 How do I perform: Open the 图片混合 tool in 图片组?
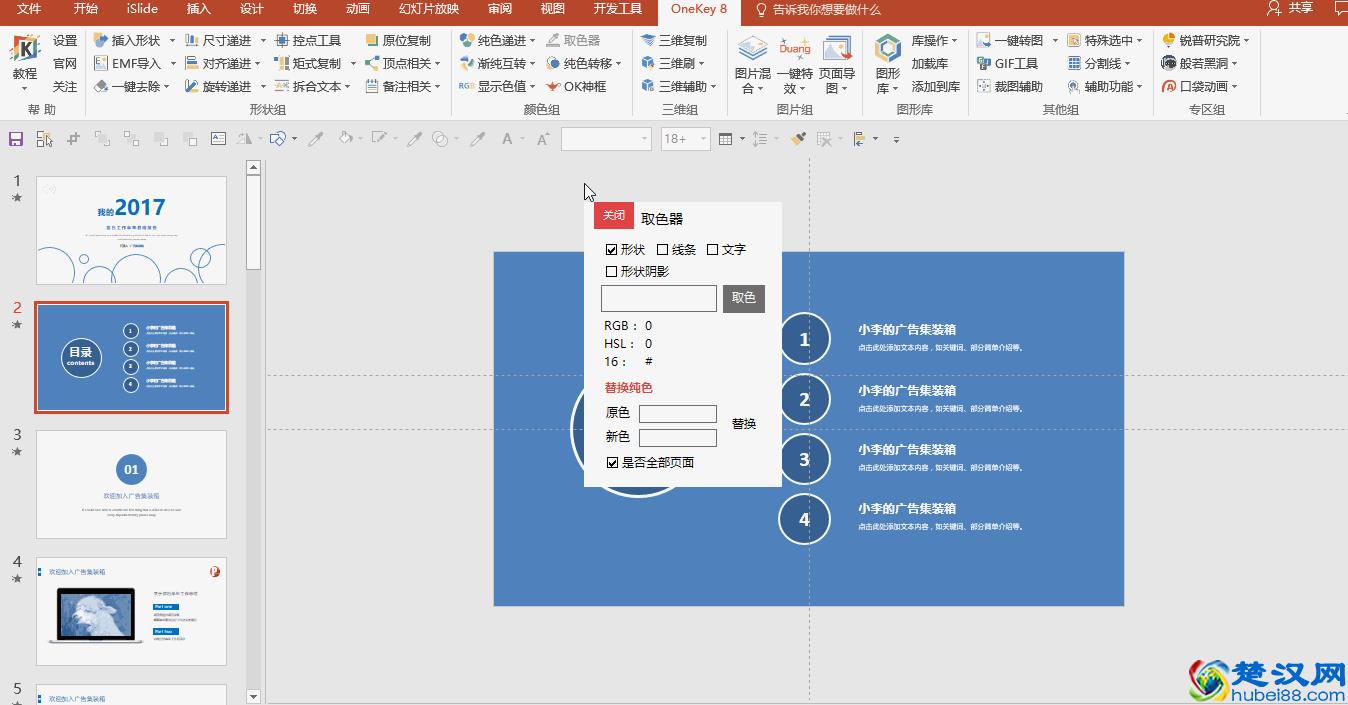click(x=751, y=63)
